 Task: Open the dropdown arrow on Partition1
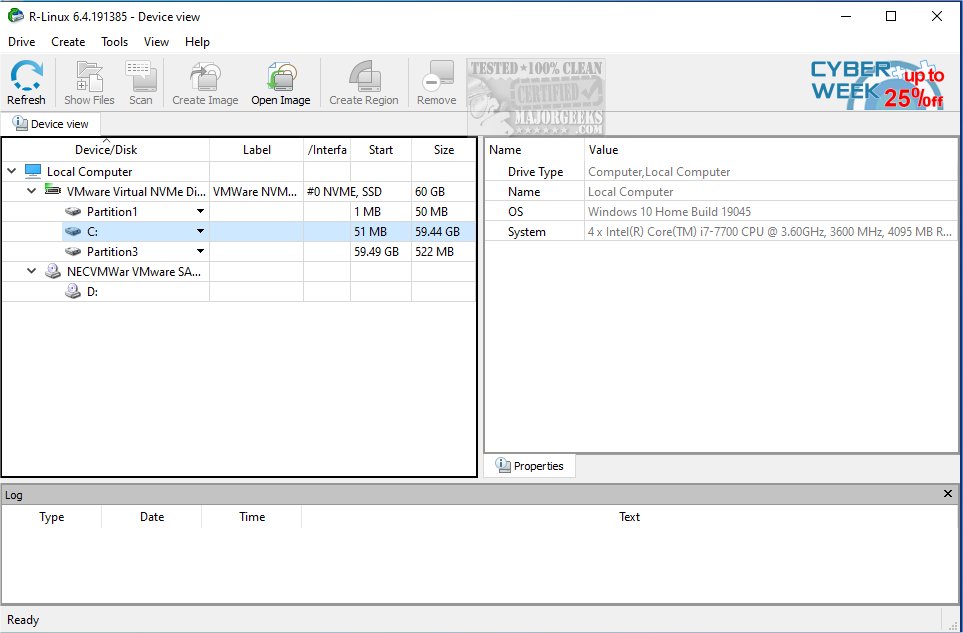pyautogui.click(x=200, y=211)
